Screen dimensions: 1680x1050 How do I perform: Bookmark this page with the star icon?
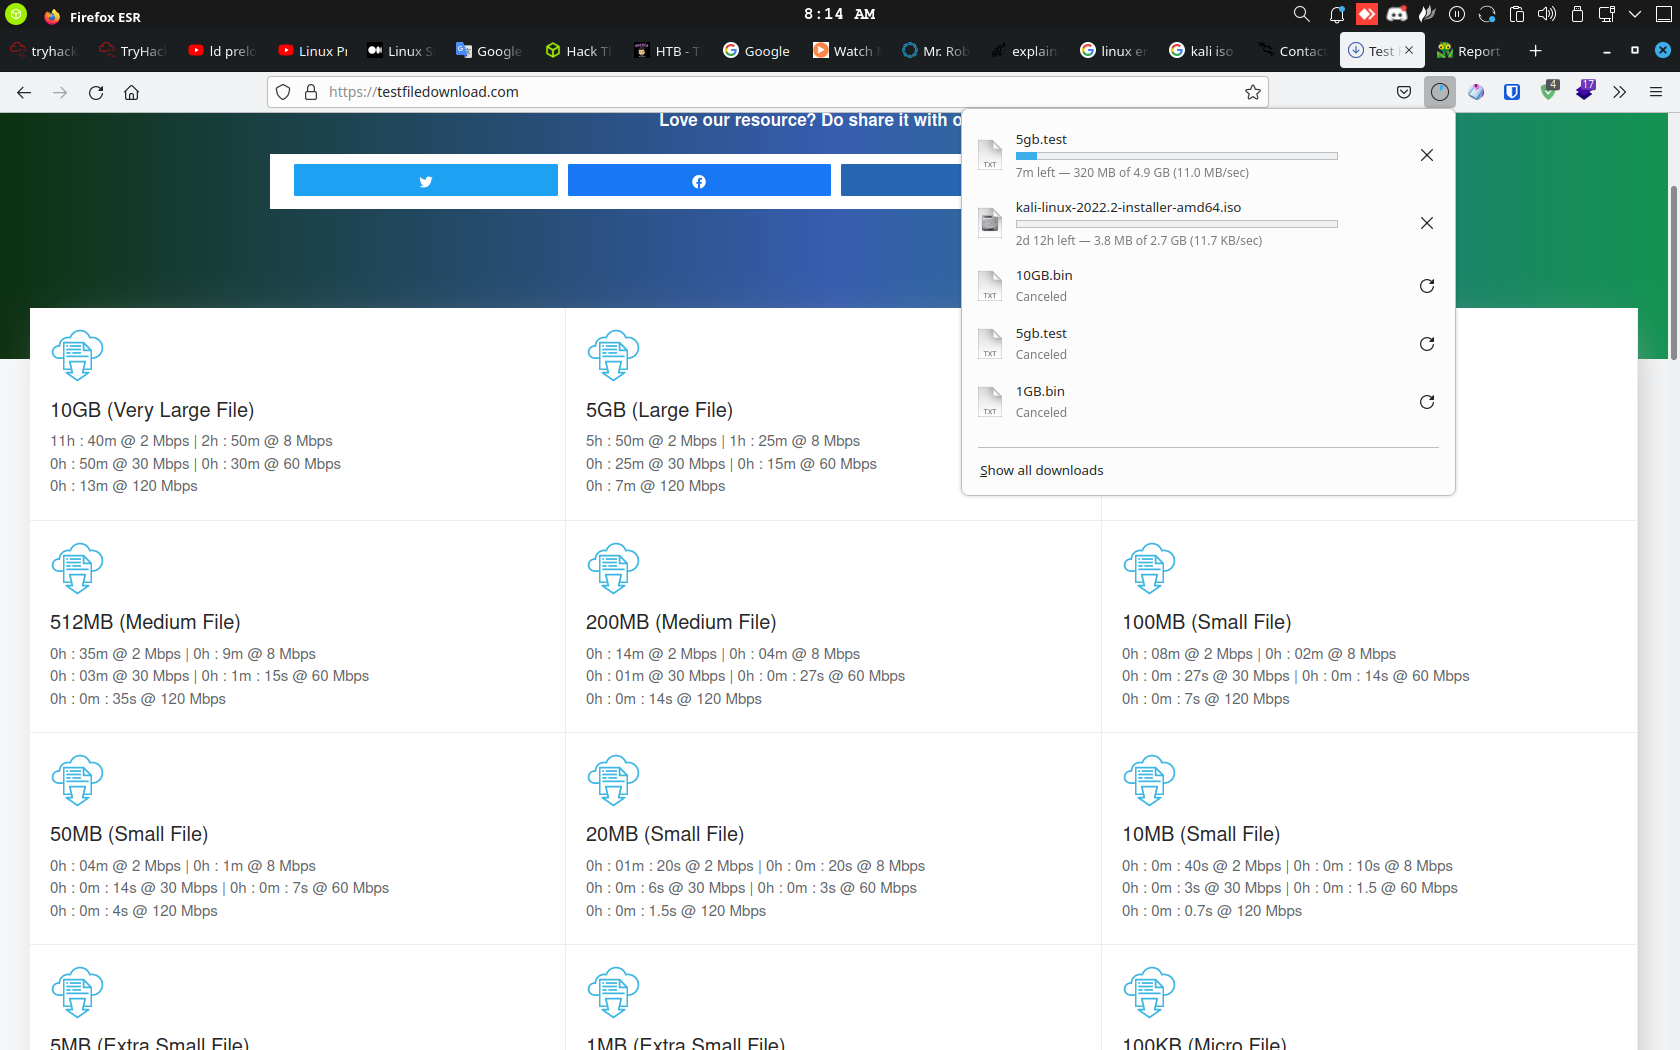pos(1252,92)
